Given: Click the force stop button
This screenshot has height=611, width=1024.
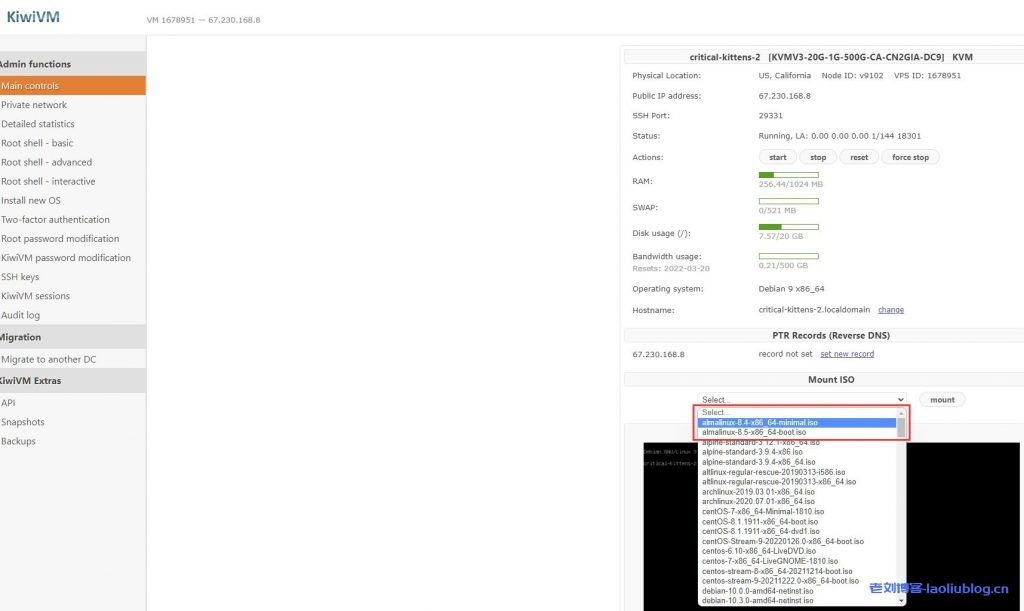Looking at the screenshot, I should [910, 157].
